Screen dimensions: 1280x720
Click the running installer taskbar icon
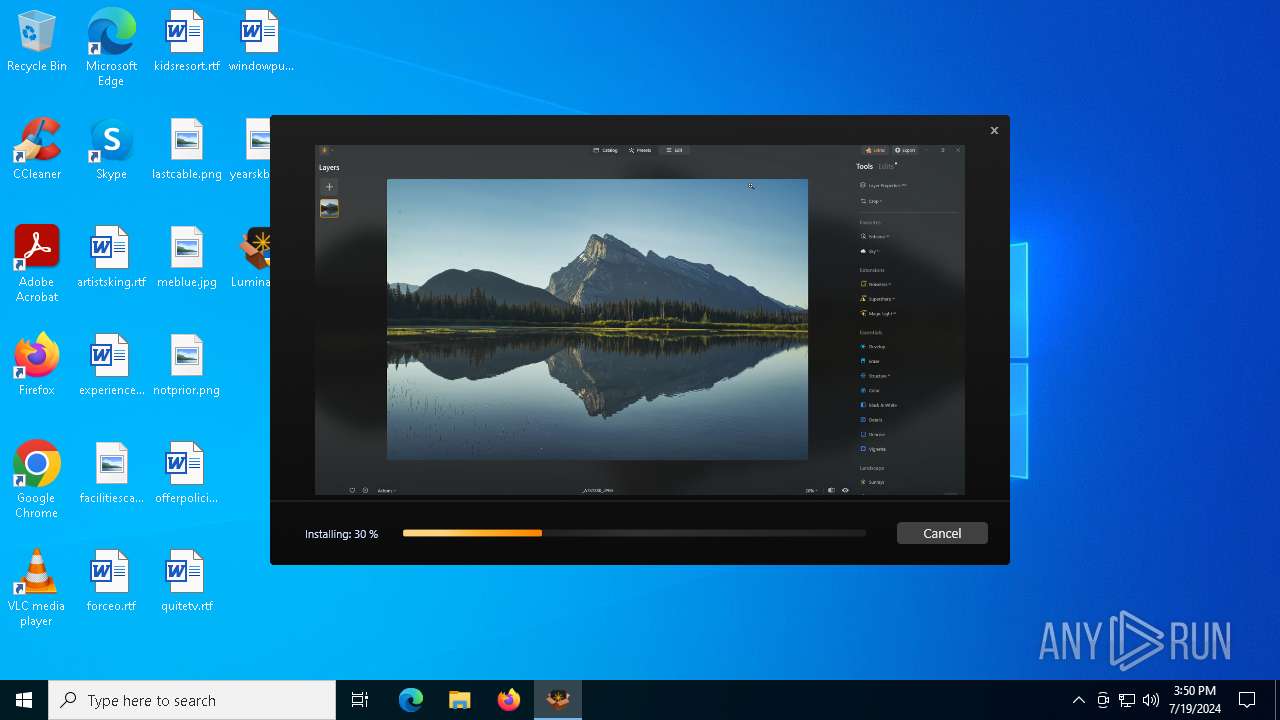tap(558, 700)
